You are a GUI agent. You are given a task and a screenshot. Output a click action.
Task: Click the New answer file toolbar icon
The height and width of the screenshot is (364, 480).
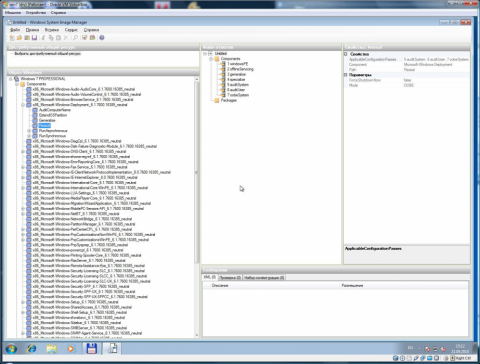(x=12, y=38)
